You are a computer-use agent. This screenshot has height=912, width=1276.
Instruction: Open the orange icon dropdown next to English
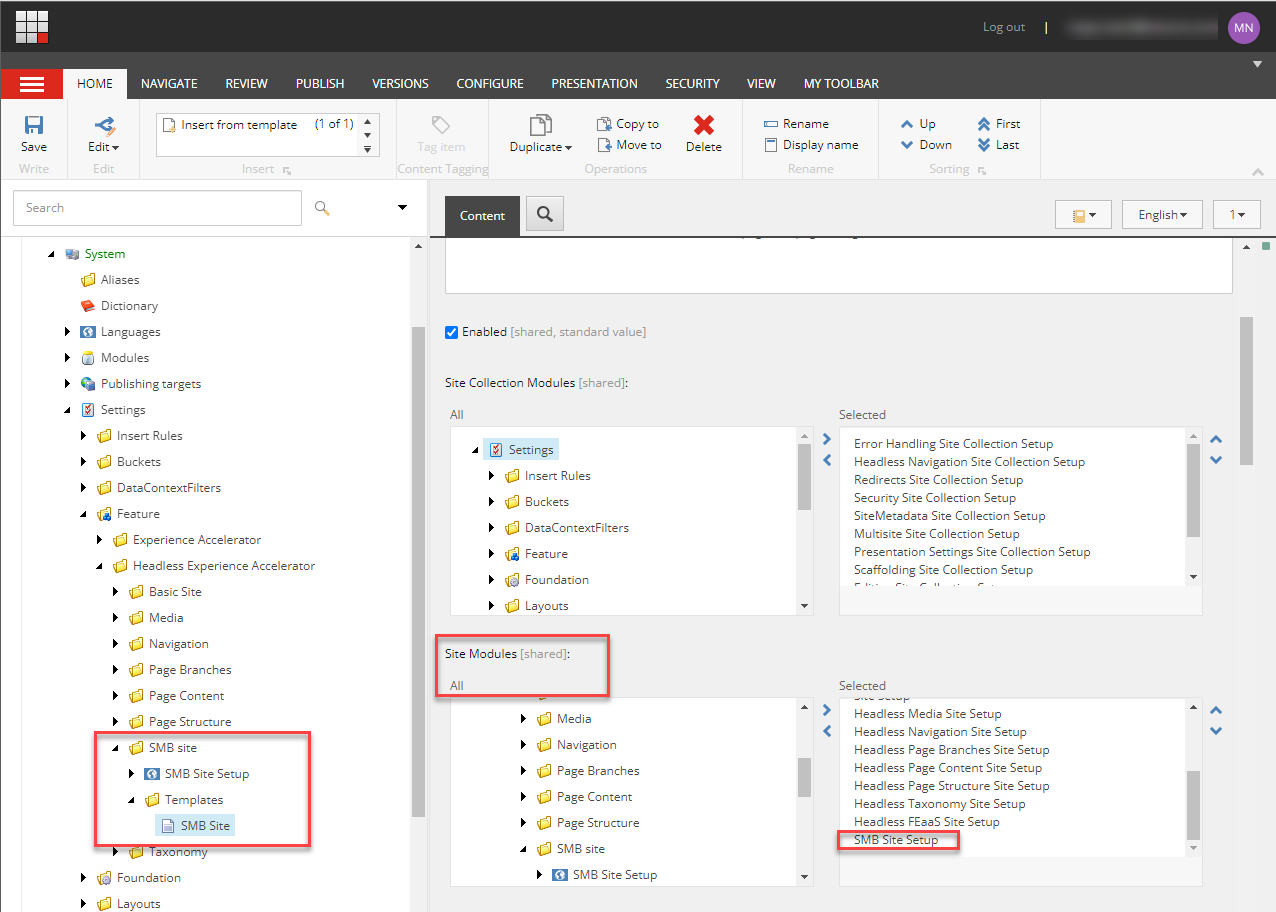[1083, 215]
